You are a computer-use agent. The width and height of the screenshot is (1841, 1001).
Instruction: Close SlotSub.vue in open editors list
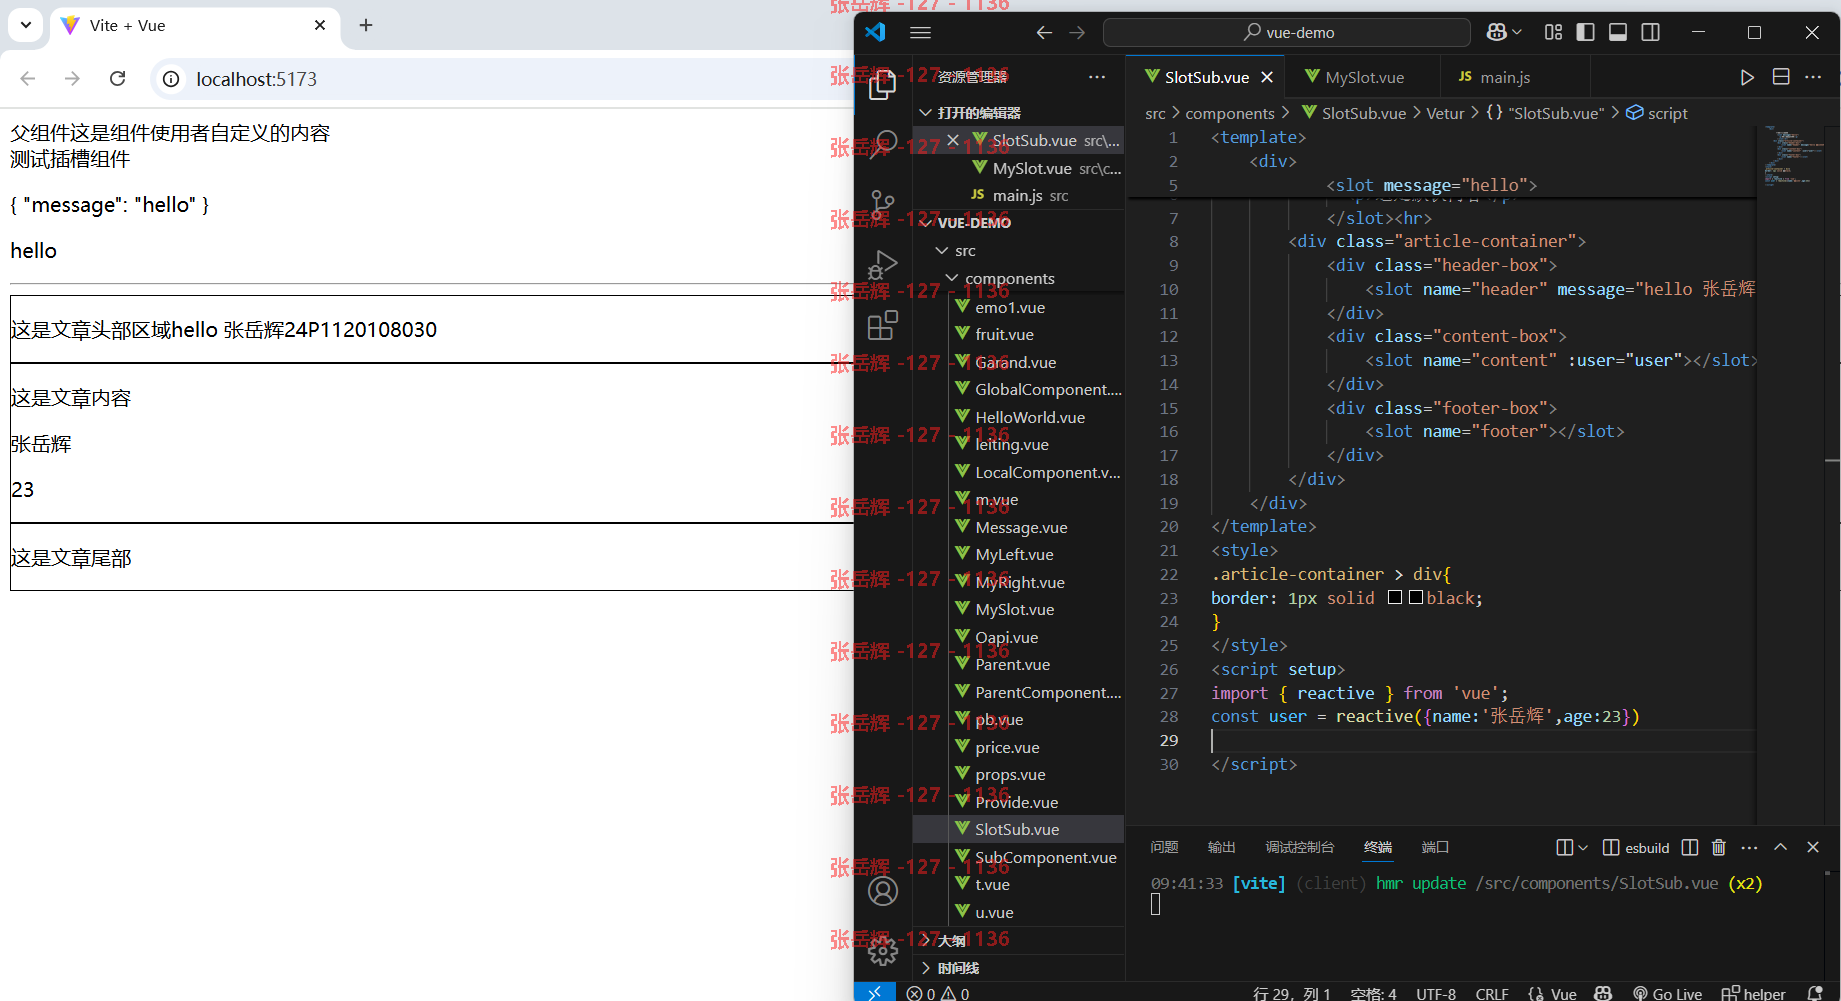(x=953, y=140)
